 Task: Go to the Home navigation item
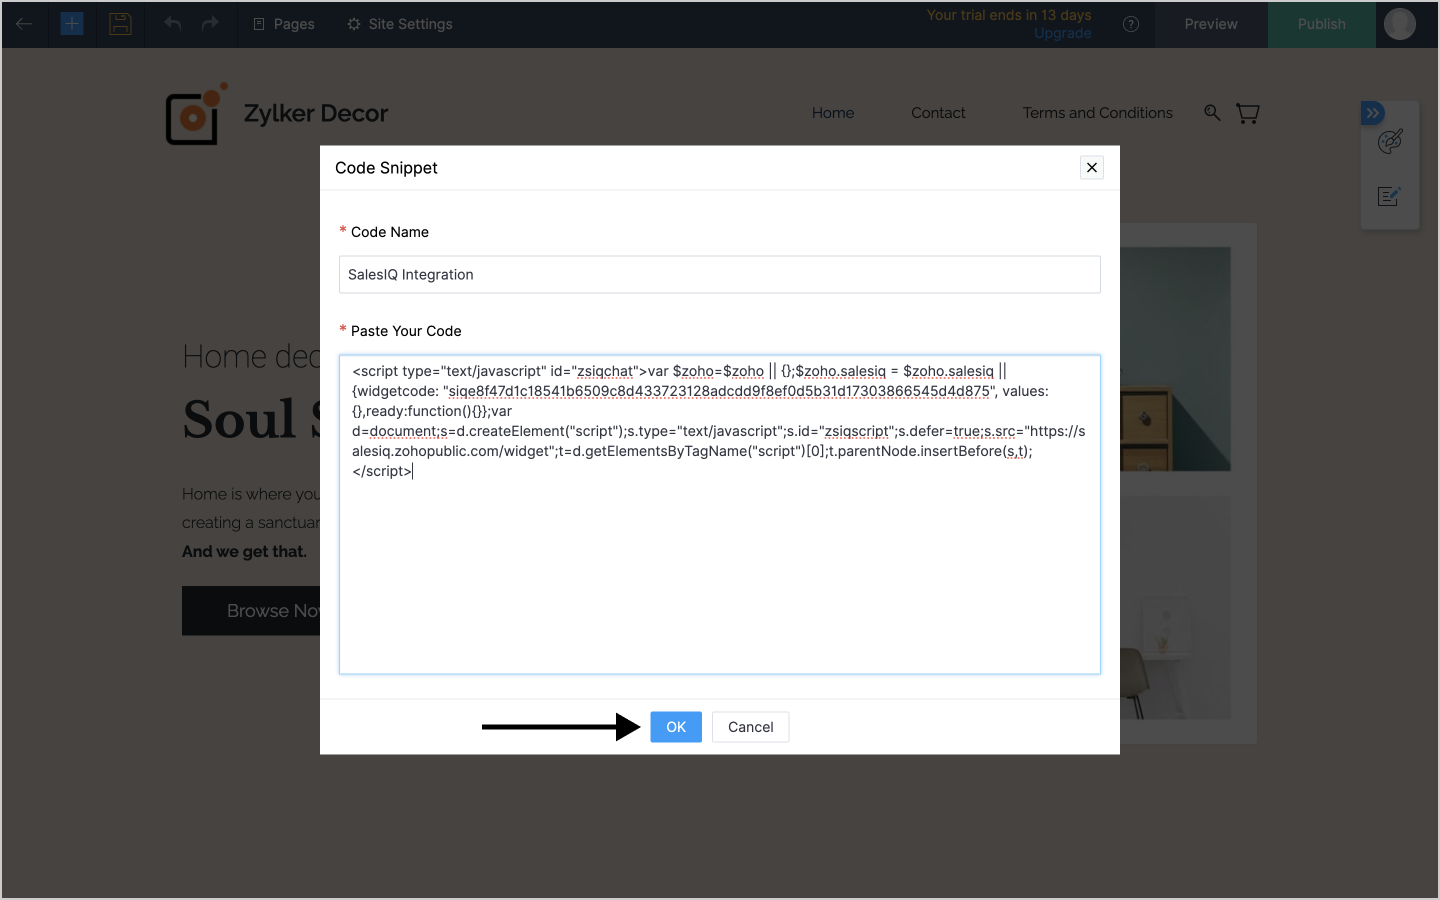click(x=833, y=113)
